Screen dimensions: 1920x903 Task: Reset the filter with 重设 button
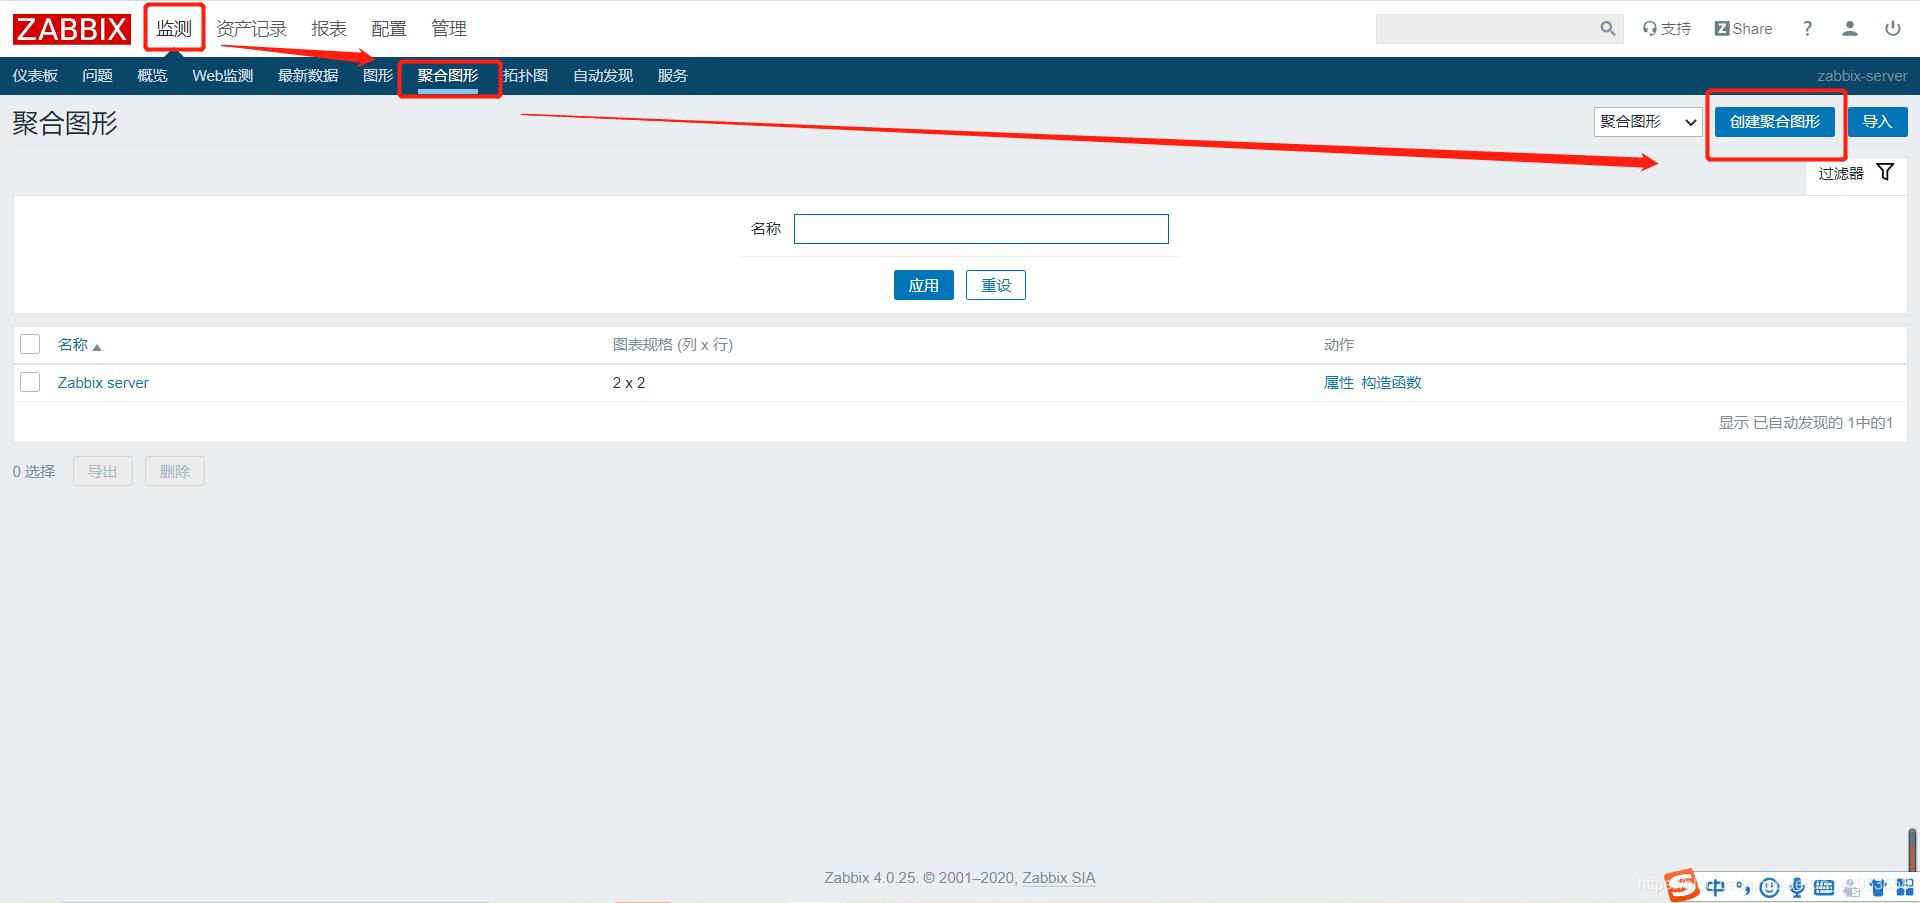click(x=996, y=285)
